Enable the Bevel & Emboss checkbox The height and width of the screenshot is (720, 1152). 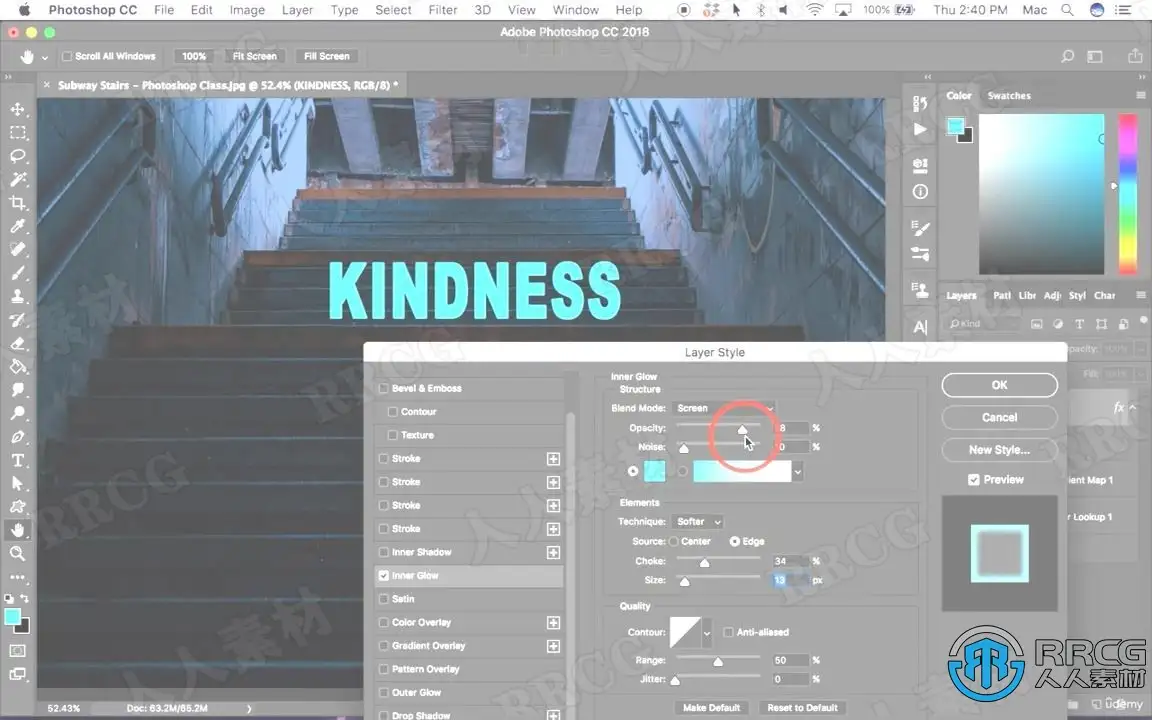pos(384,388)
